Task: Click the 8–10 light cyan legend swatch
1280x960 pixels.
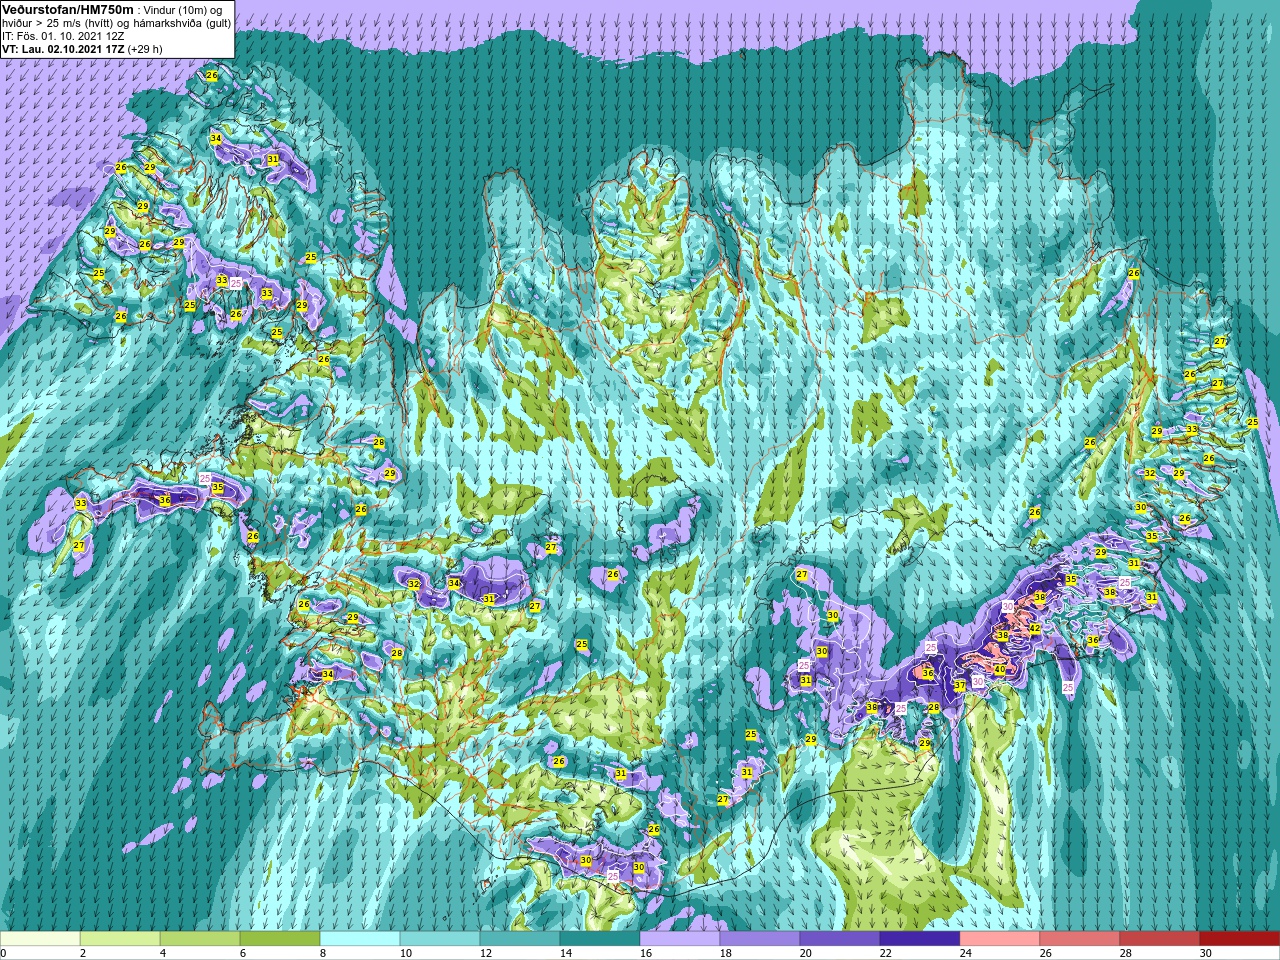Action: click(360, 939)
